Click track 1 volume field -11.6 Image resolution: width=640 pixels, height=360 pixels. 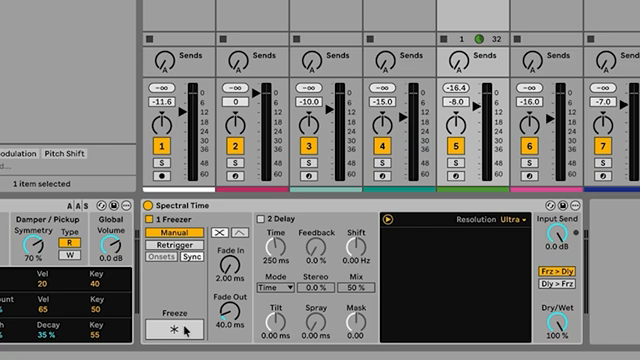162,102
